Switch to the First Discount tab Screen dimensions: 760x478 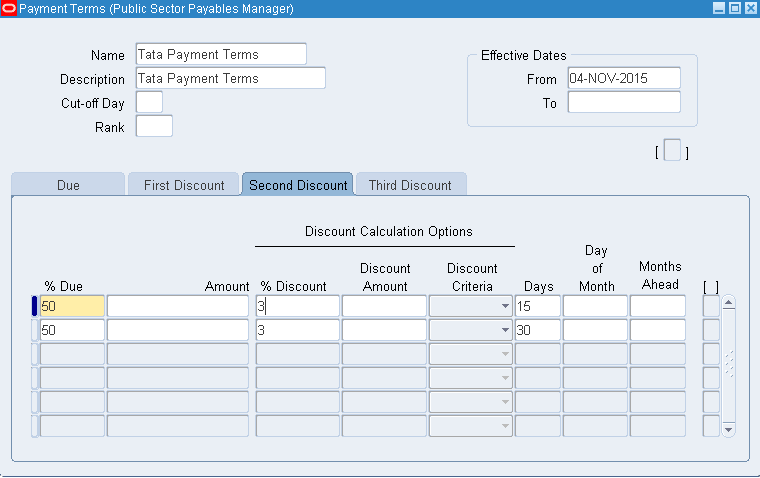tap(184, 185)
